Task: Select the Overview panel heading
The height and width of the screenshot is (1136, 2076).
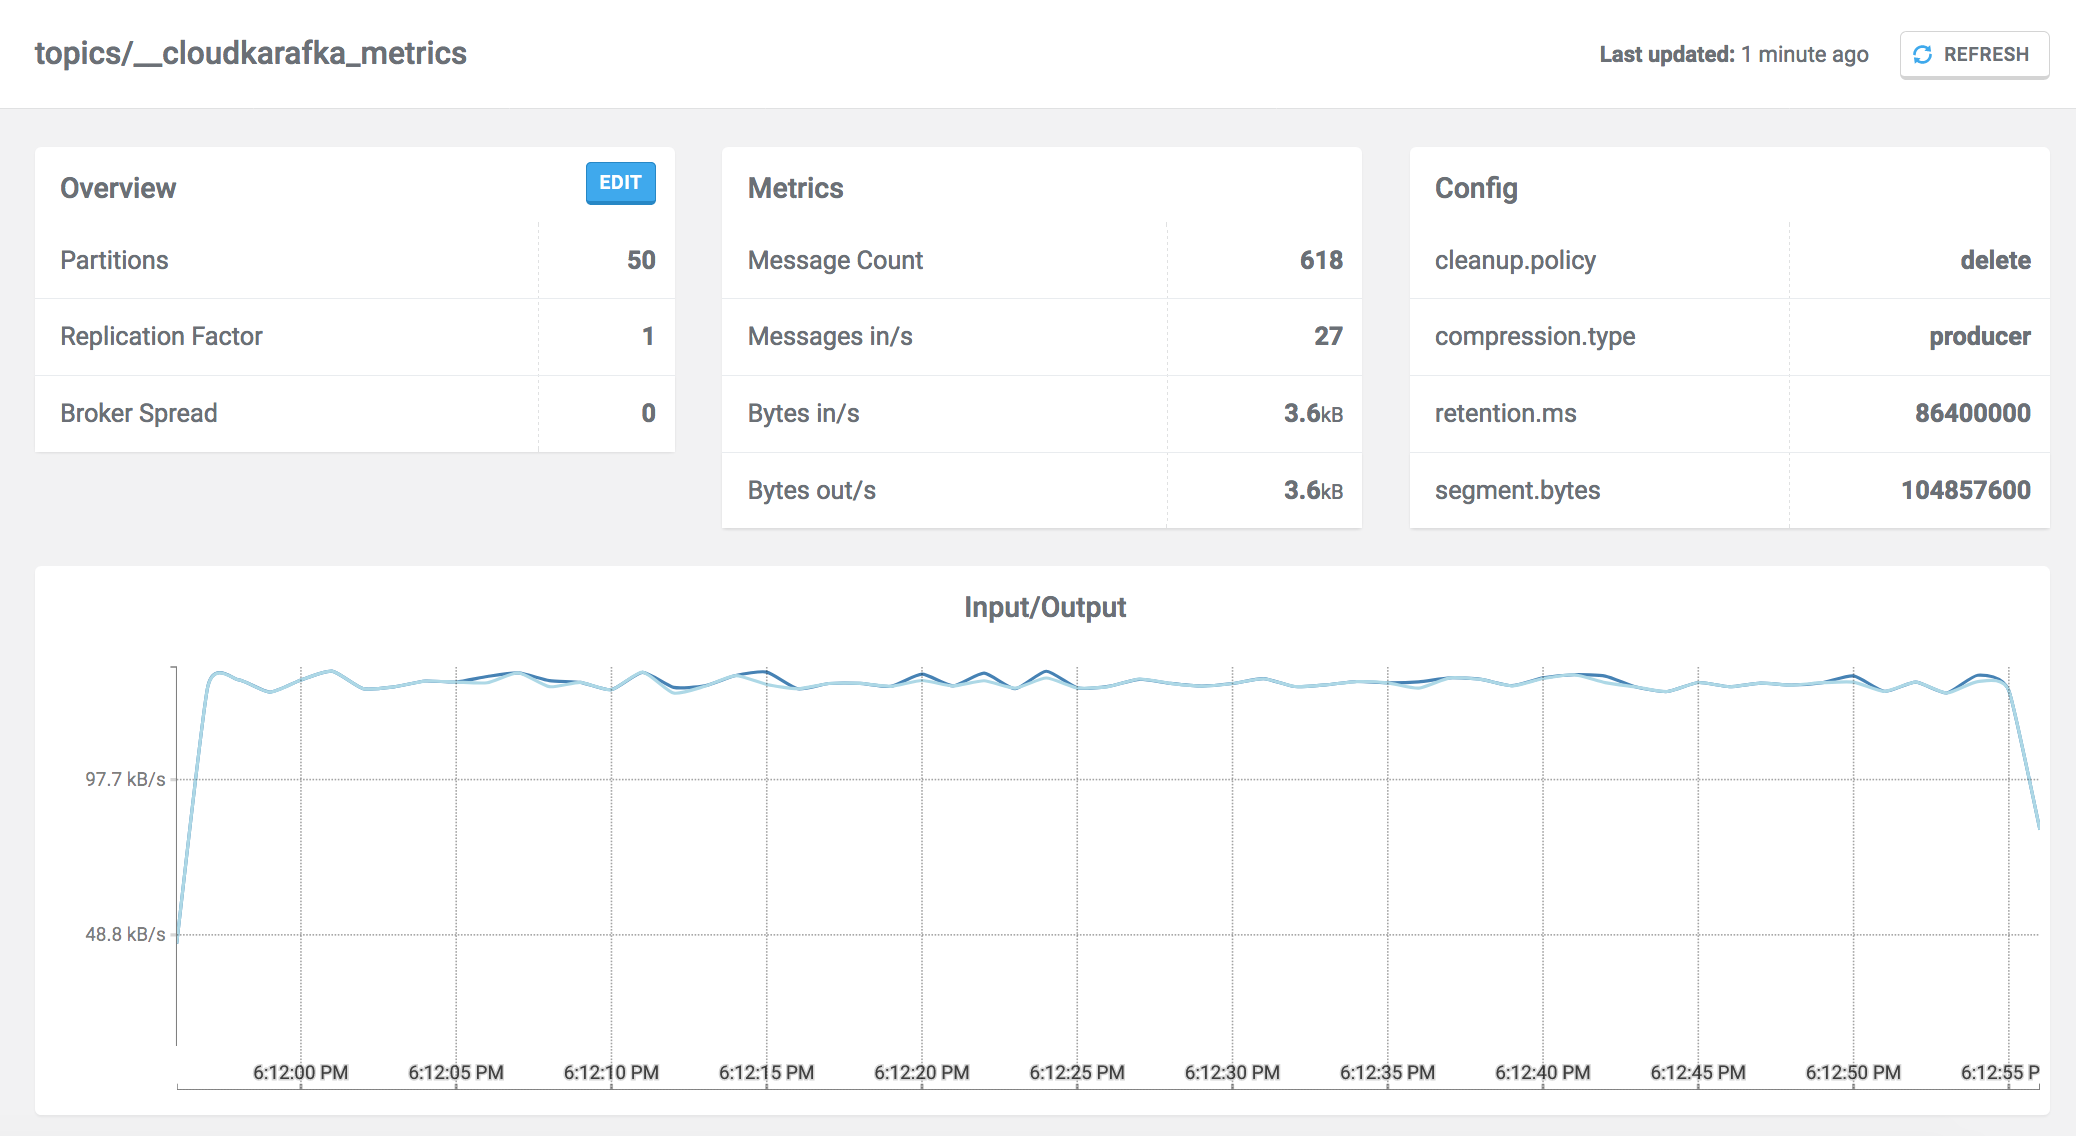Action: pyautogui.click(x=118, y=188)
